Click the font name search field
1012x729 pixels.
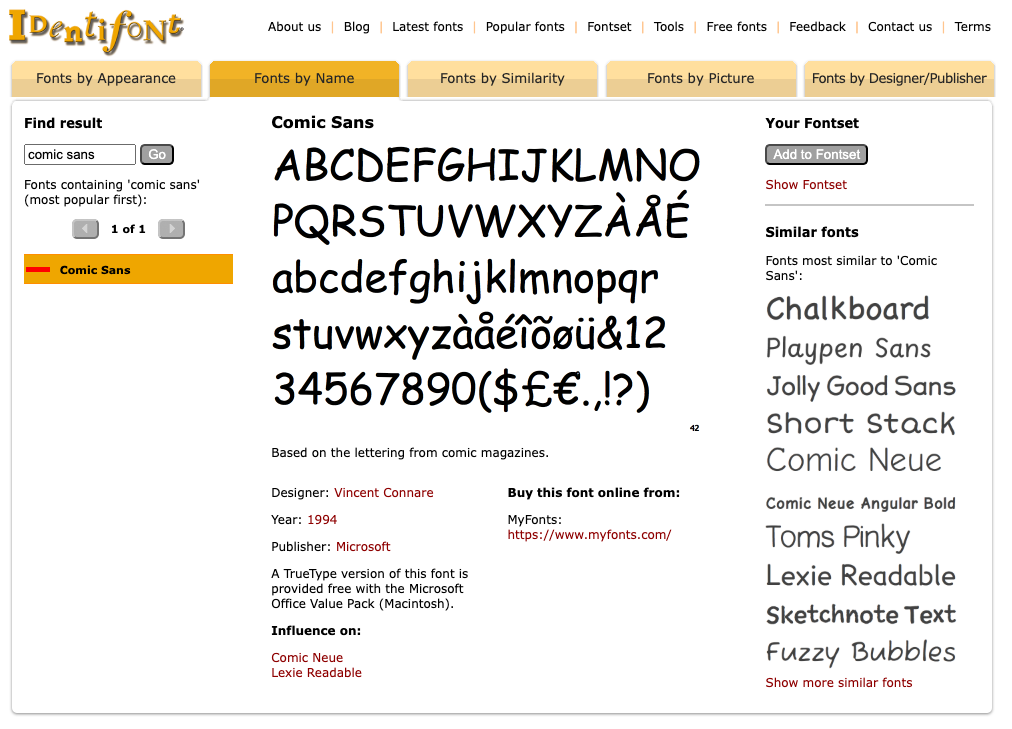pos(80,155)
